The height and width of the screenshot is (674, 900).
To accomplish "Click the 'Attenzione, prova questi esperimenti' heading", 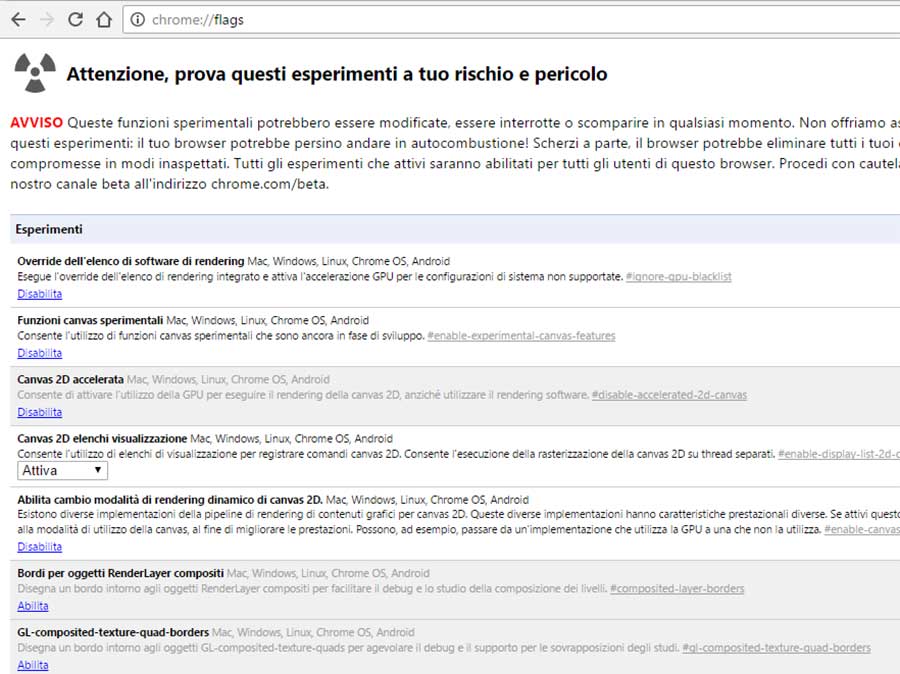I will [x=337, y=74].
